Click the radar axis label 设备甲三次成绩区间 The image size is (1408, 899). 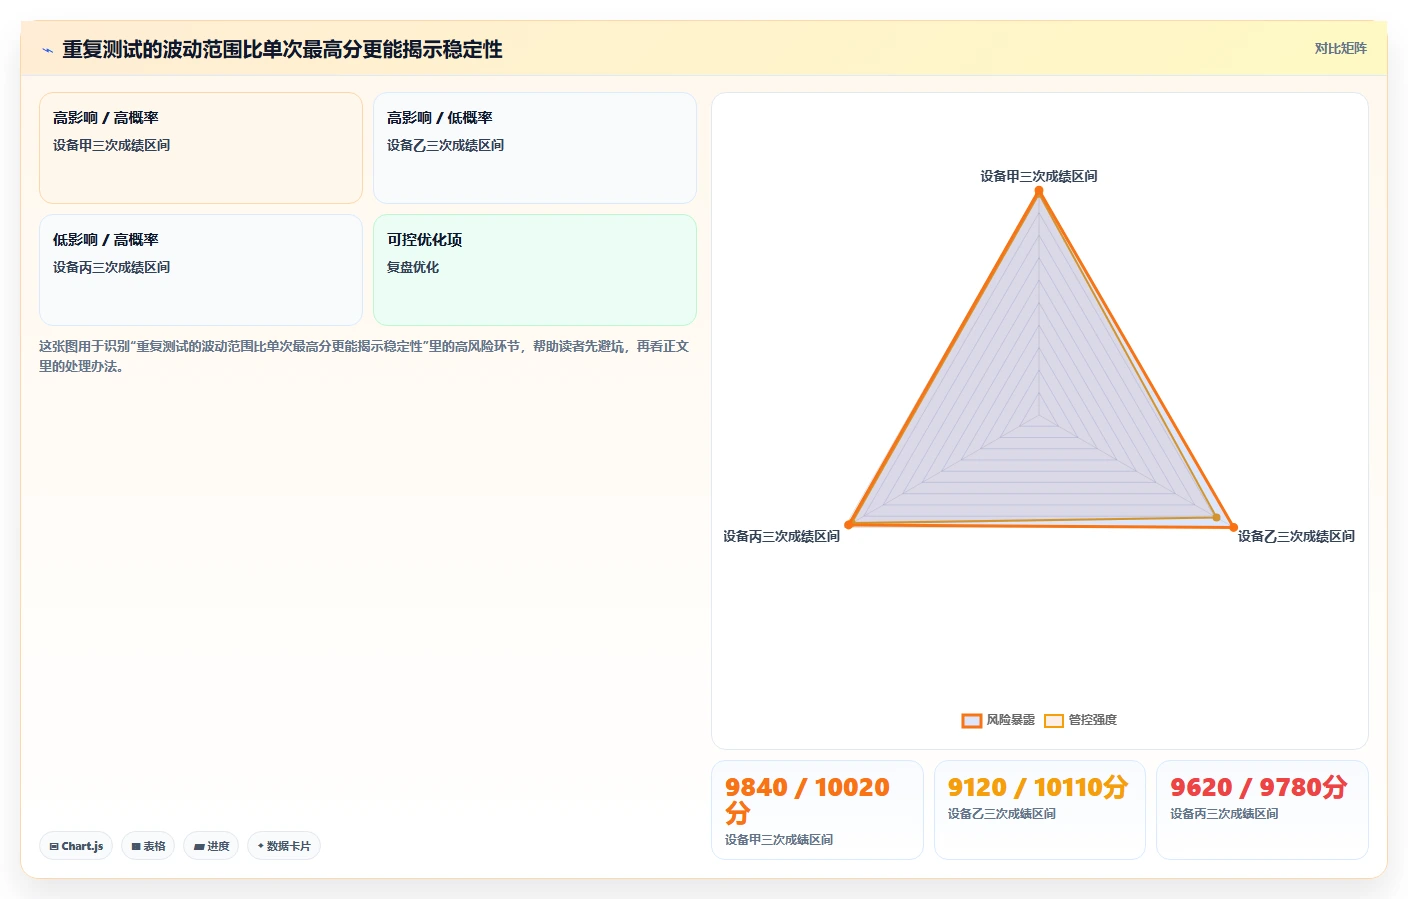coord(1039,176)
